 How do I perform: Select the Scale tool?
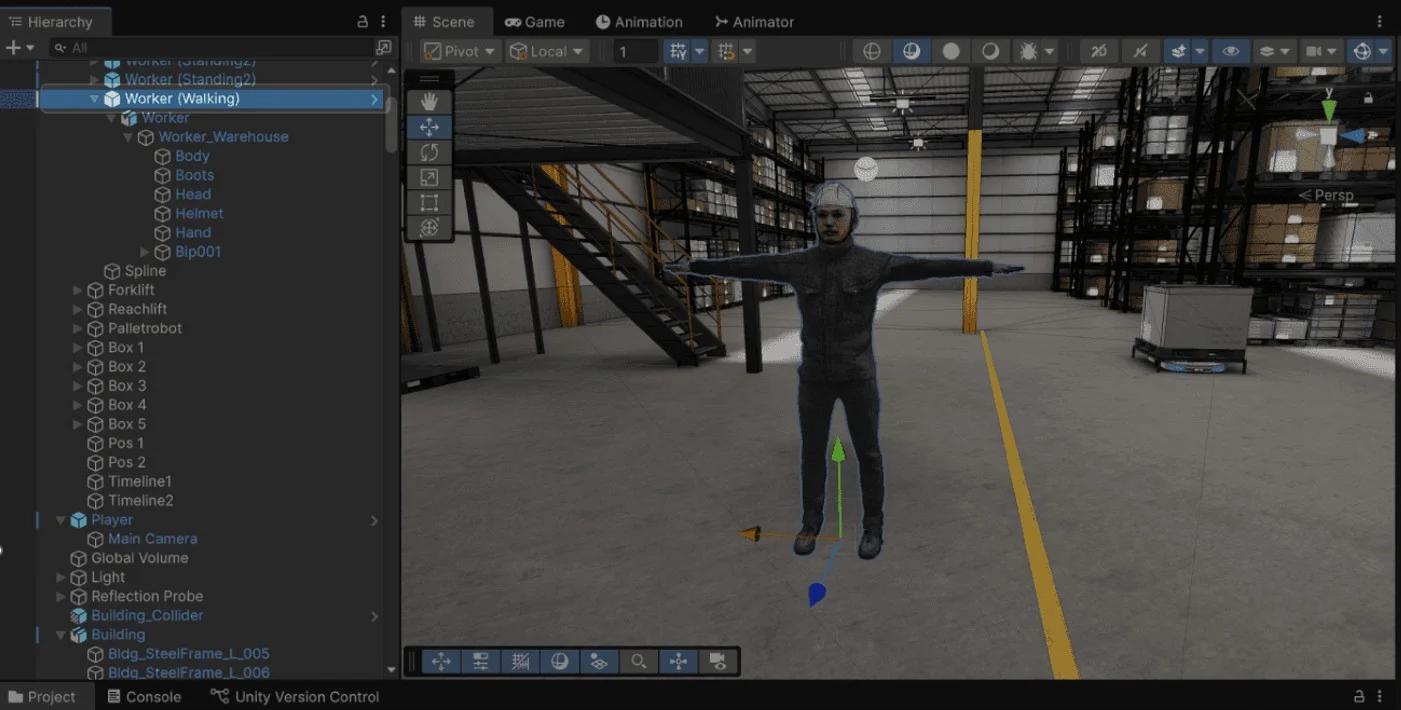429,177
